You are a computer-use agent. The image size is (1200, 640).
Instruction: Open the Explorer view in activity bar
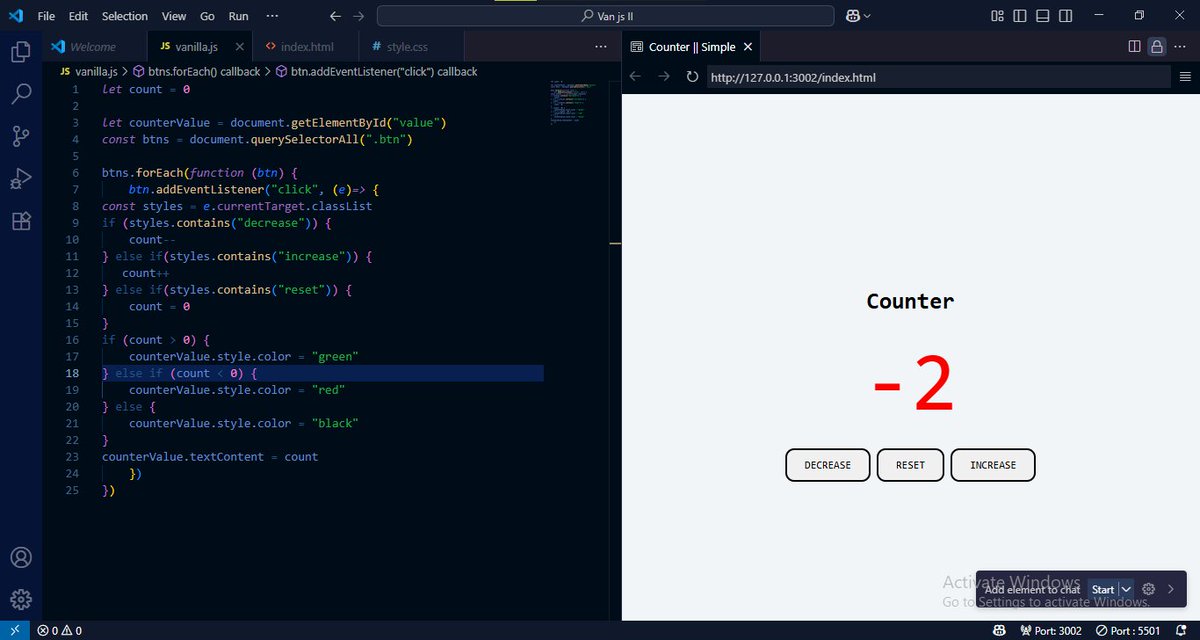pos(21,52)
